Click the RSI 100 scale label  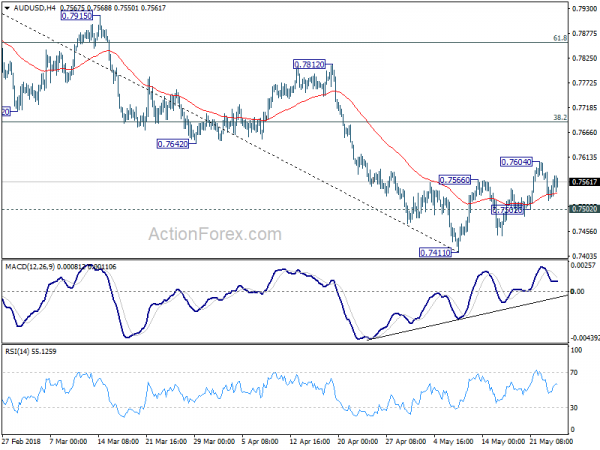[576, 350]
